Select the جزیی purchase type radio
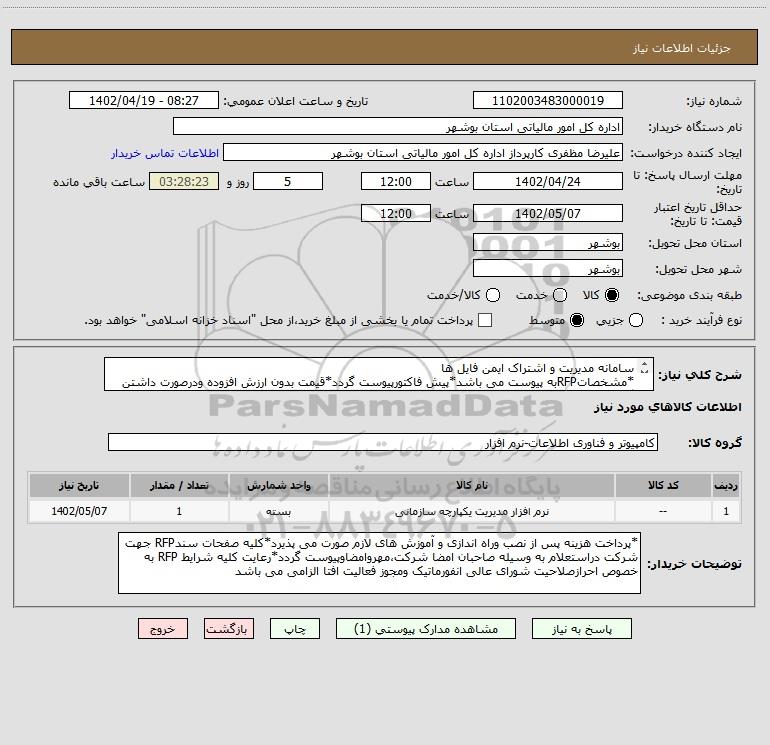770x745 pixels. point(635,320)
